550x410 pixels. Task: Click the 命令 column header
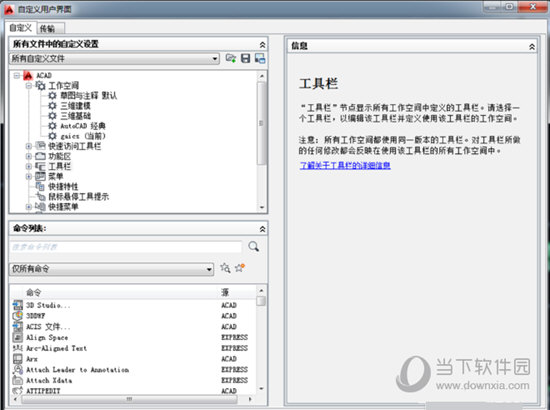click(34, 292)
